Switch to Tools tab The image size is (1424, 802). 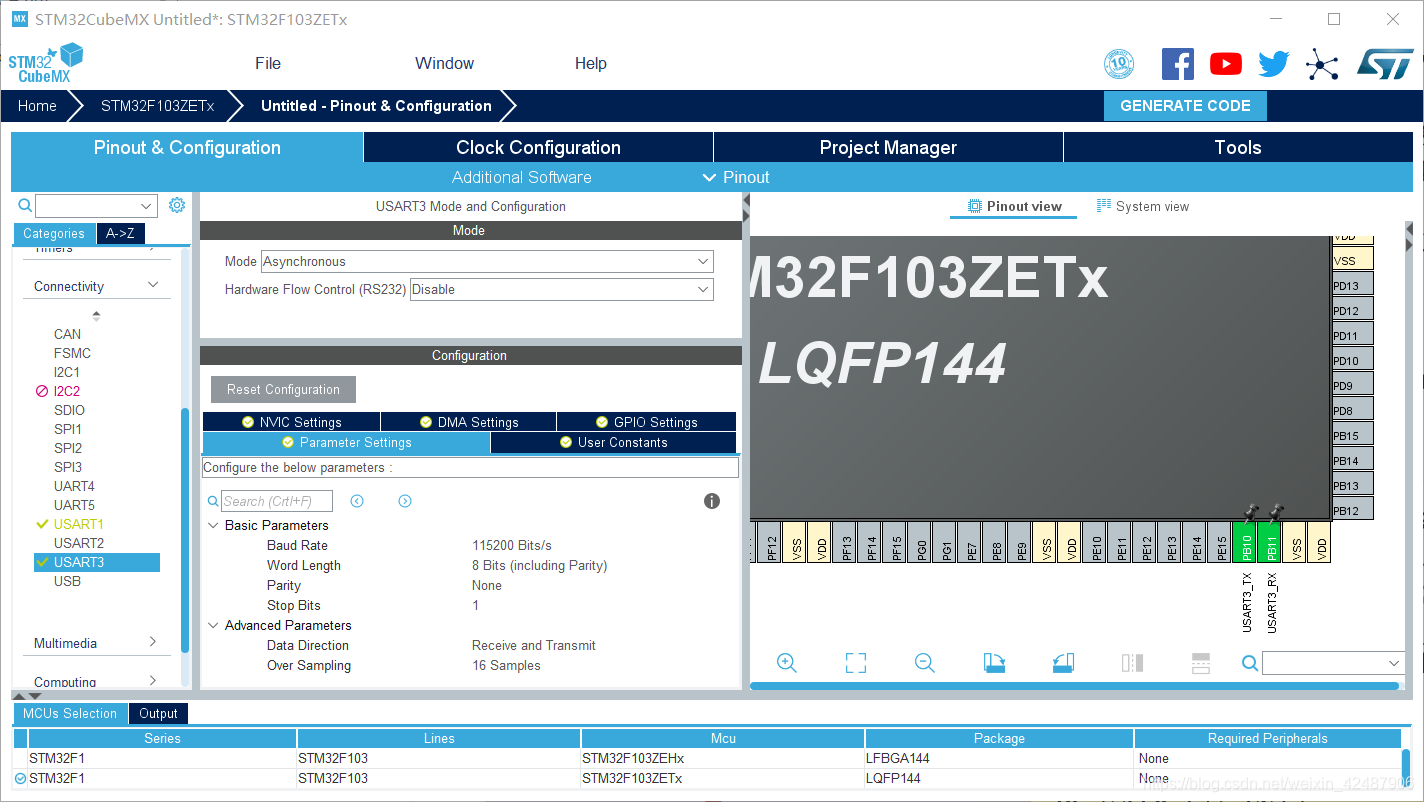(x=1238, y=147)
